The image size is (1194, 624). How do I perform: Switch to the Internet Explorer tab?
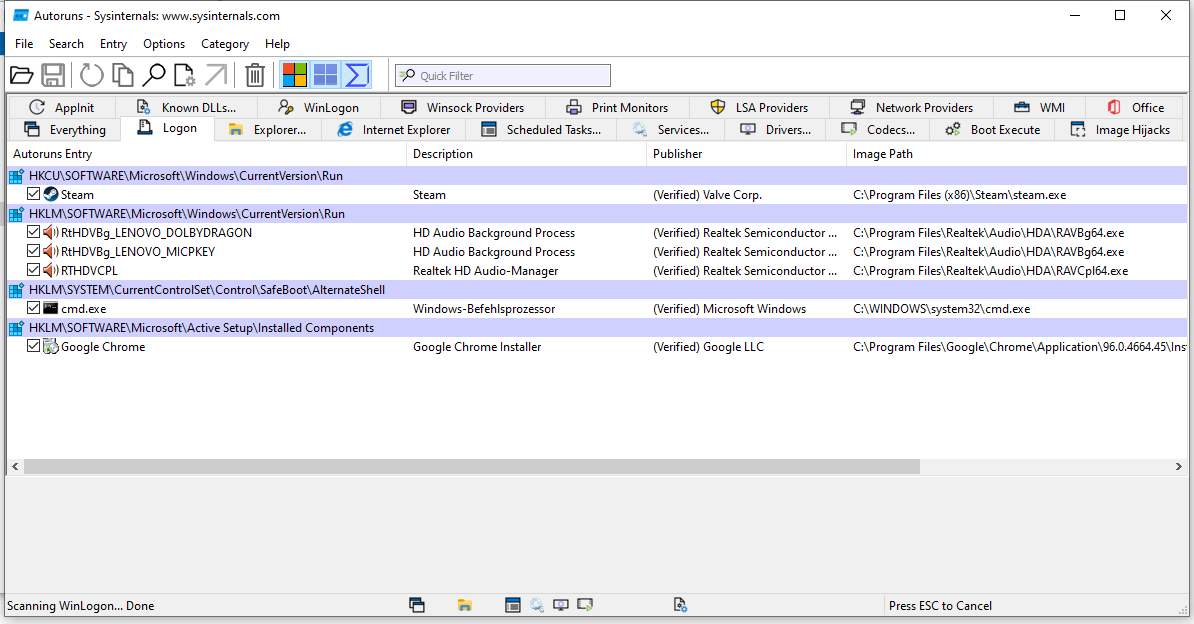pos(394,130)
